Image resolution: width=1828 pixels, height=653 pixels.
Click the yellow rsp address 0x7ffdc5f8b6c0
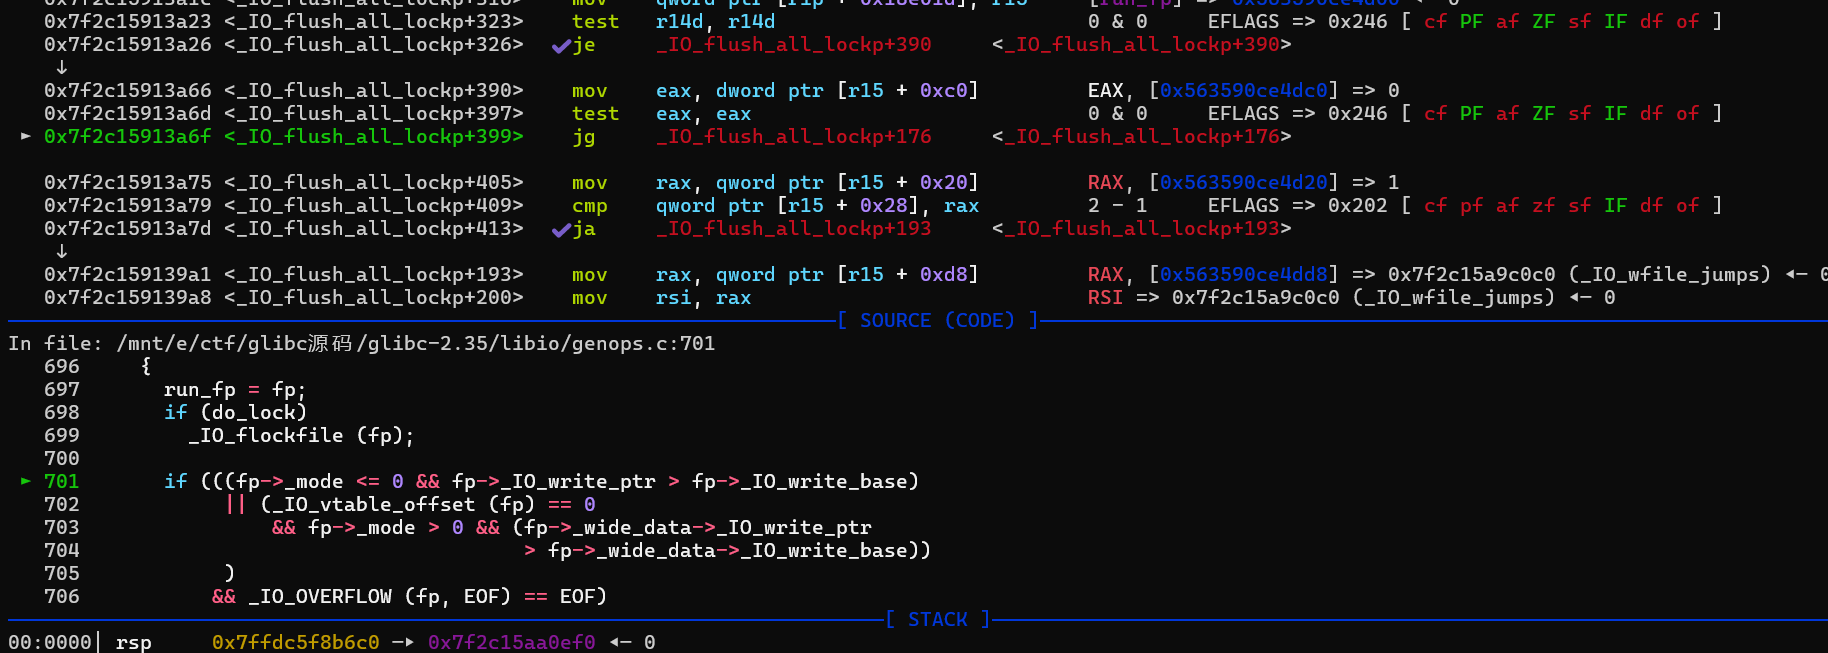coord(295,642)
